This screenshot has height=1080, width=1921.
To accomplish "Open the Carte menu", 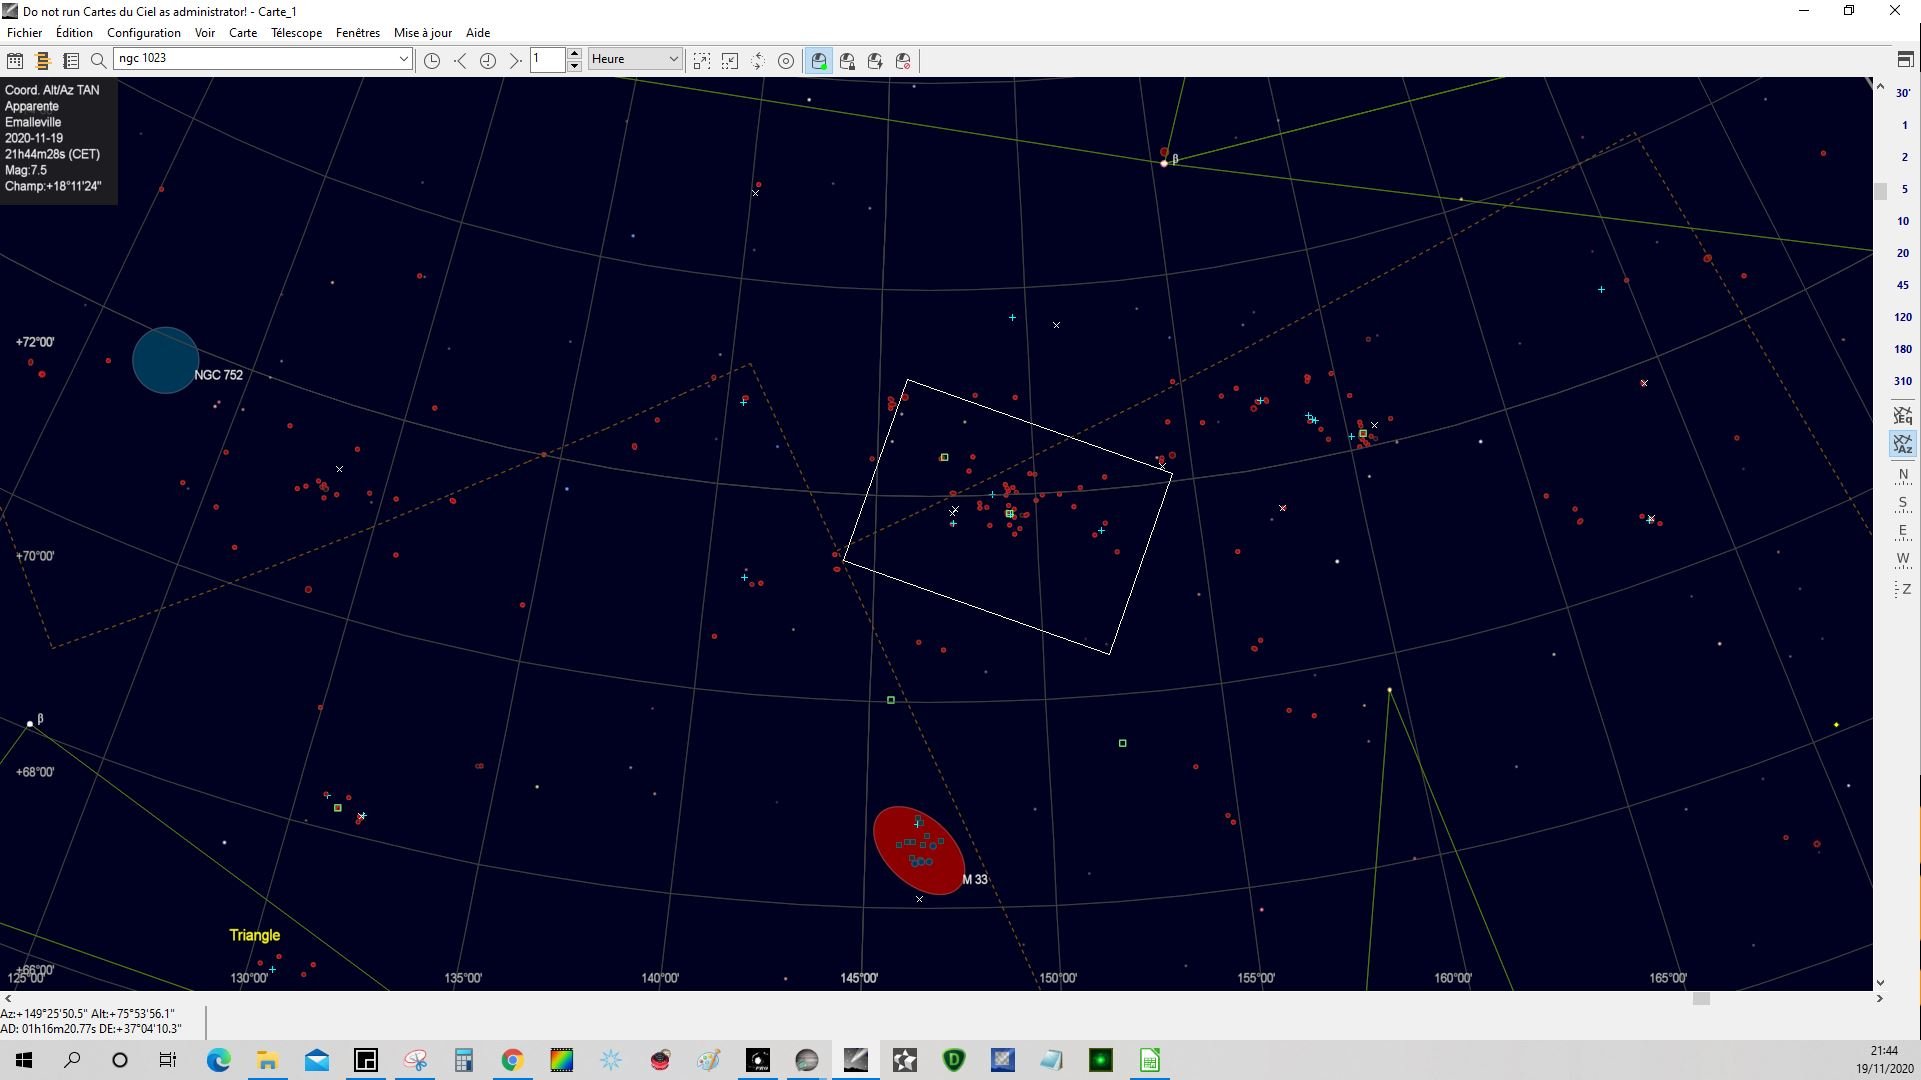I will [x=243, y=33].
